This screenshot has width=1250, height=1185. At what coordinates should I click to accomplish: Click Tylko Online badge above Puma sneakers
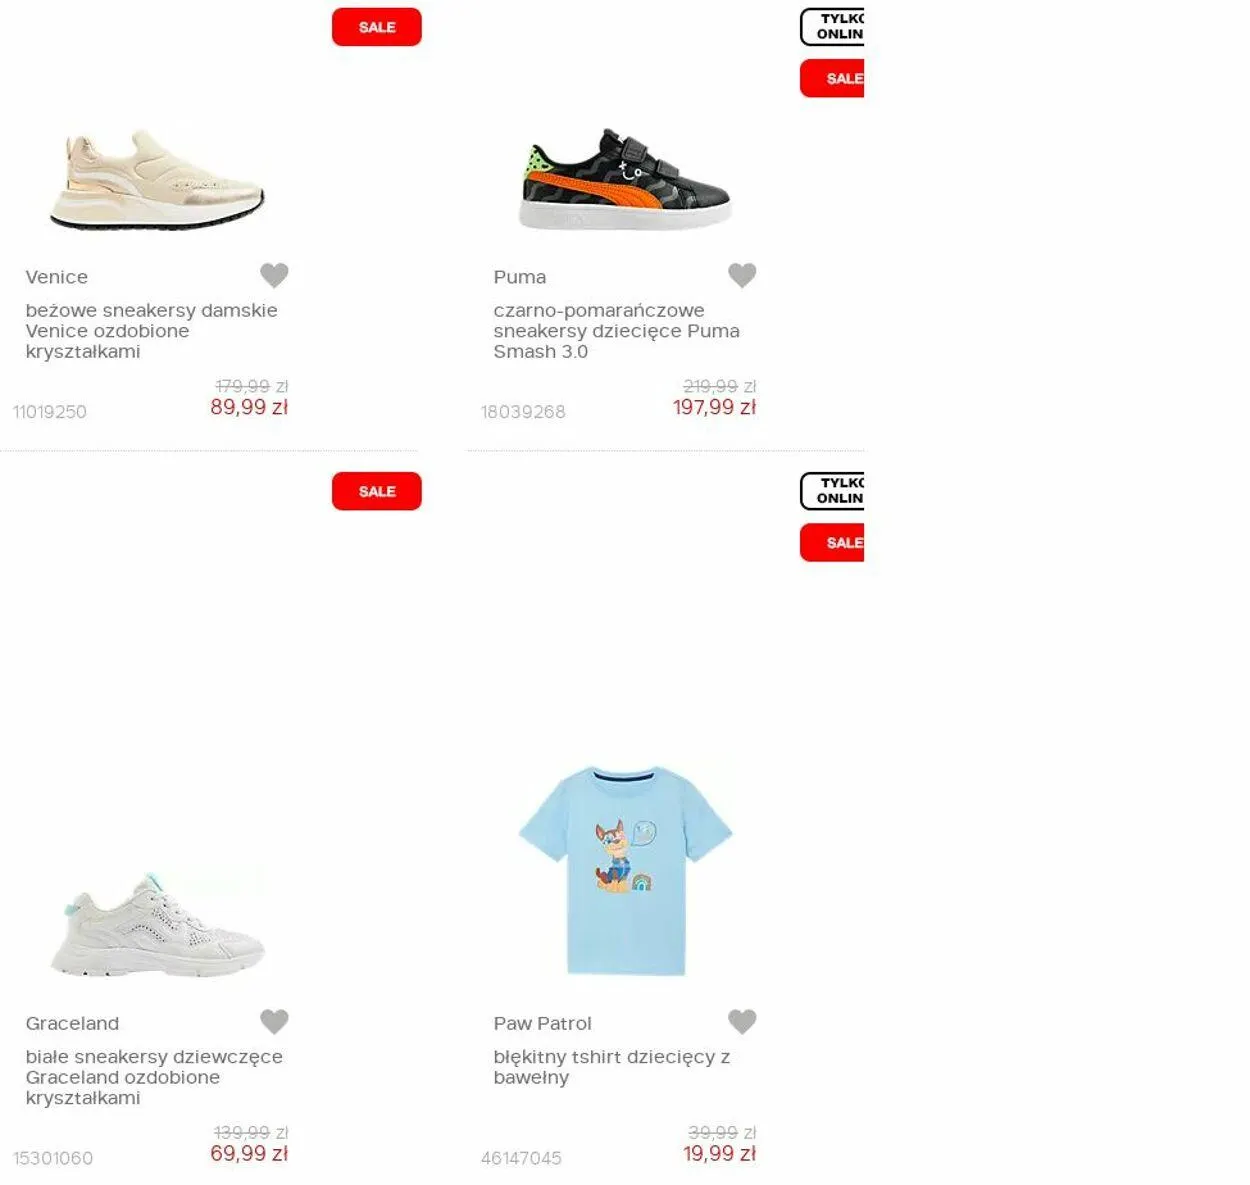click(832, 27)
